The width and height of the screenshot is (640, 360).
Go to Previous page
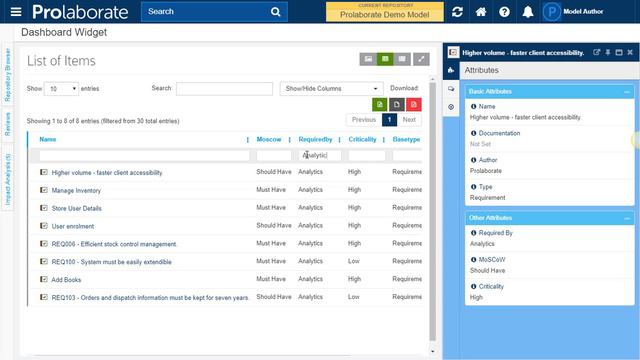pos(364,120)
